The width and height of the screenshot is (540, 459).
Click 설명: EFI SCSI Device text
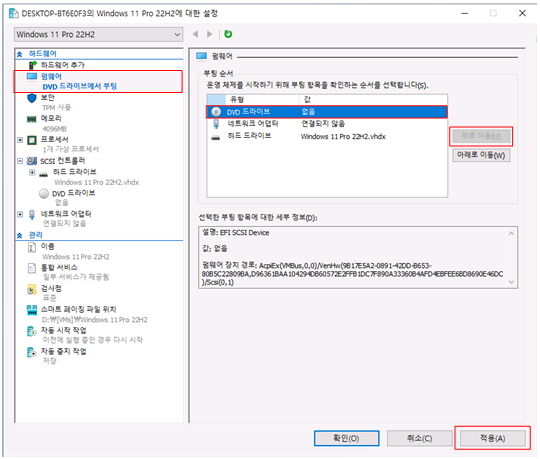(236, 233)
